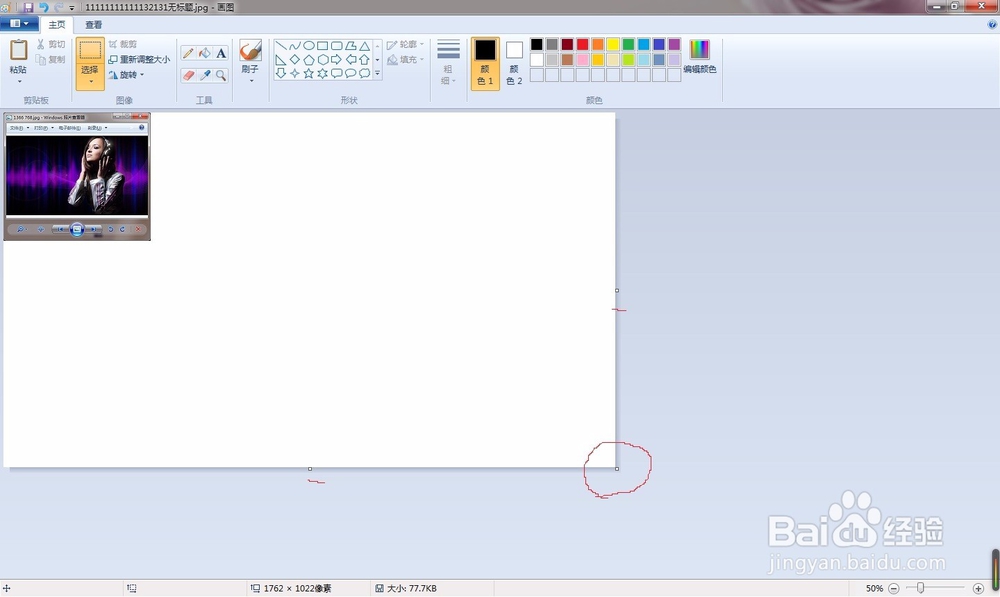This screenshot has width=1000, height=597.
Task: Activate the 颜色 2 (Color 2) button
Action: 514,63
